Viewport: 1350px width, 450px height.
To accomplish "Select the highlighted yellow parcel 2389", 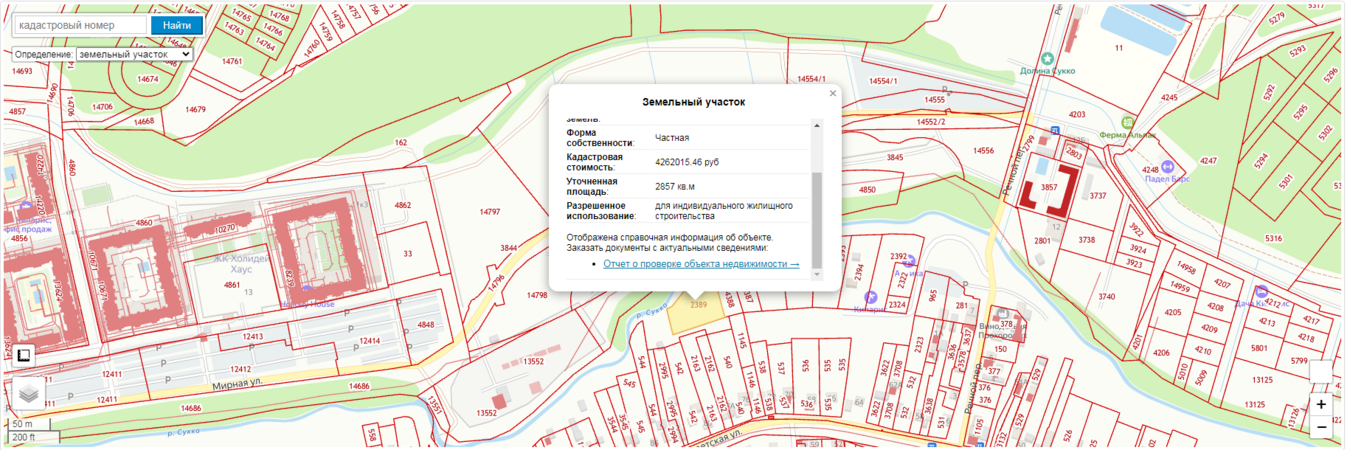I will [696, 313].
